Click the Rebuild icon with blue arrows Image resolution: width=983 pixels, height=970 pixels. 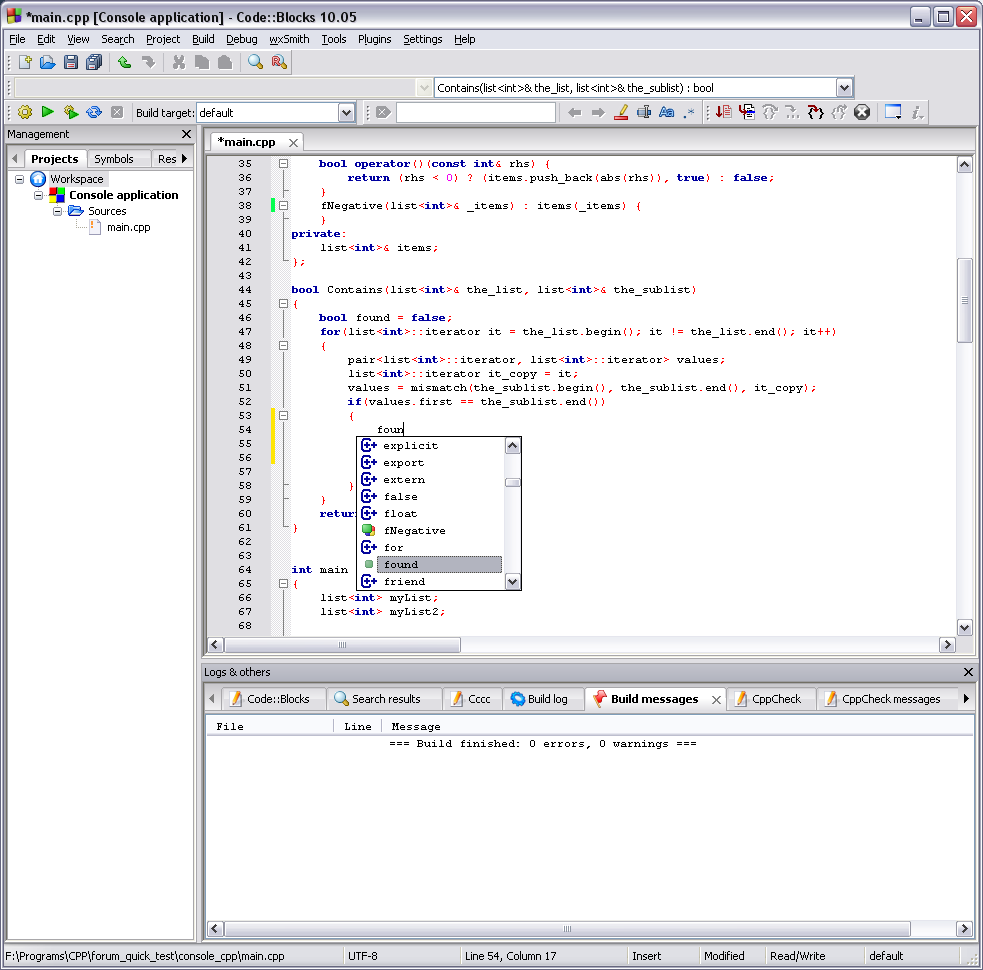pos(94,113)
